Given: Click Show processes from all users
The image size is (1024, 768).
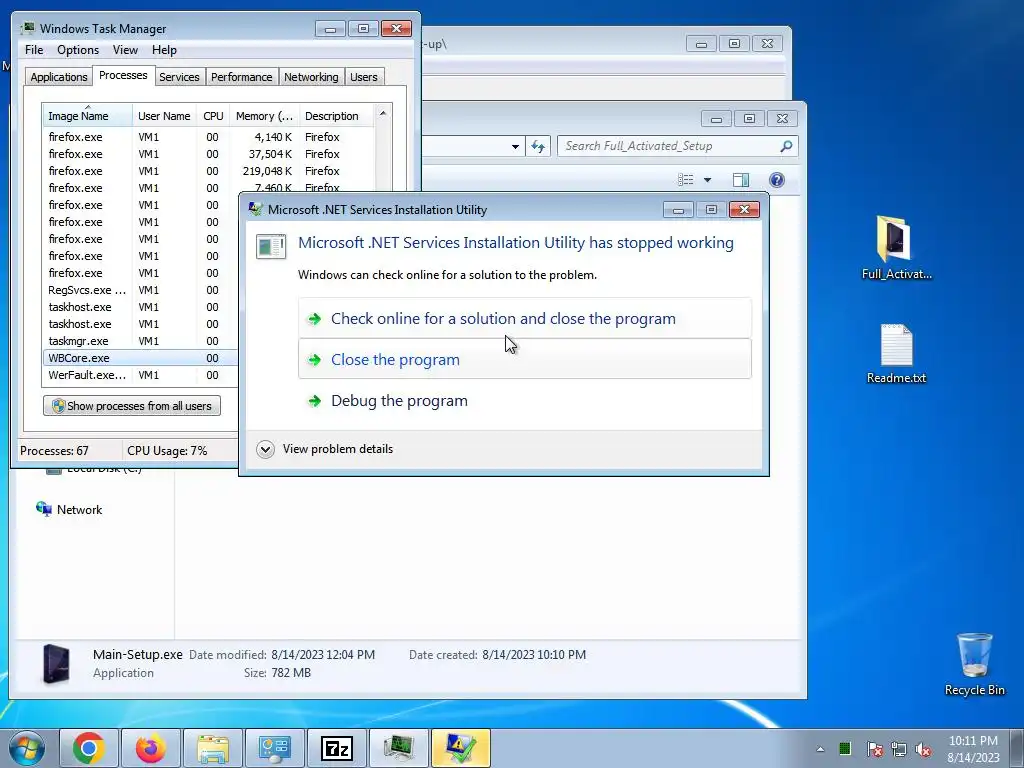Looking at the screenshot, I should point(132,406).
